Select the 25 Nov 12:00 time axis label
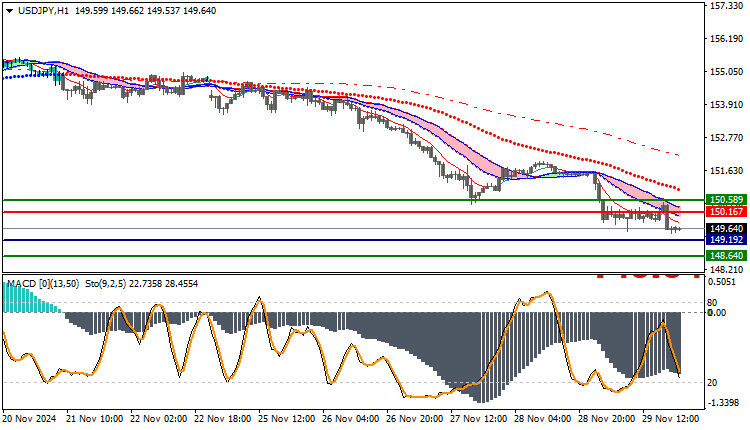This screenshot has height=430, width=750. pos(287,419)
